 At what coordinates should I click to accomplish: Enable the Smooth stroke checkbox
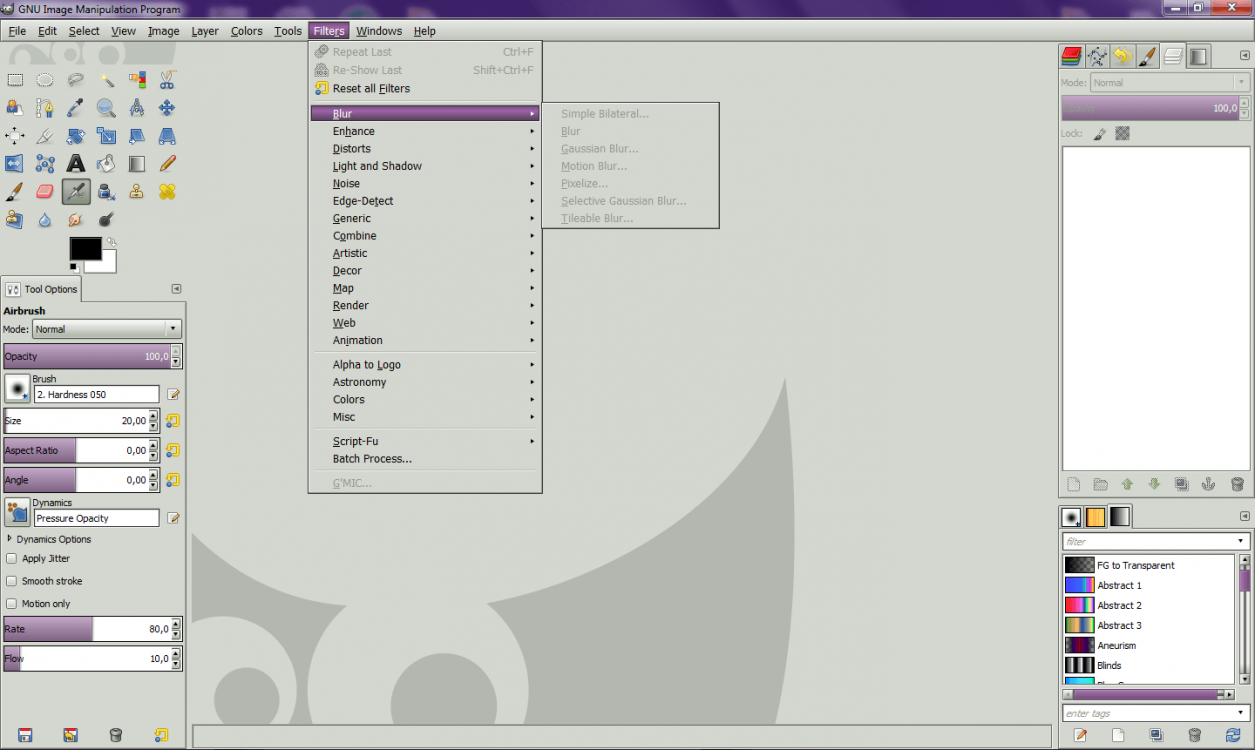coord(12,581)
